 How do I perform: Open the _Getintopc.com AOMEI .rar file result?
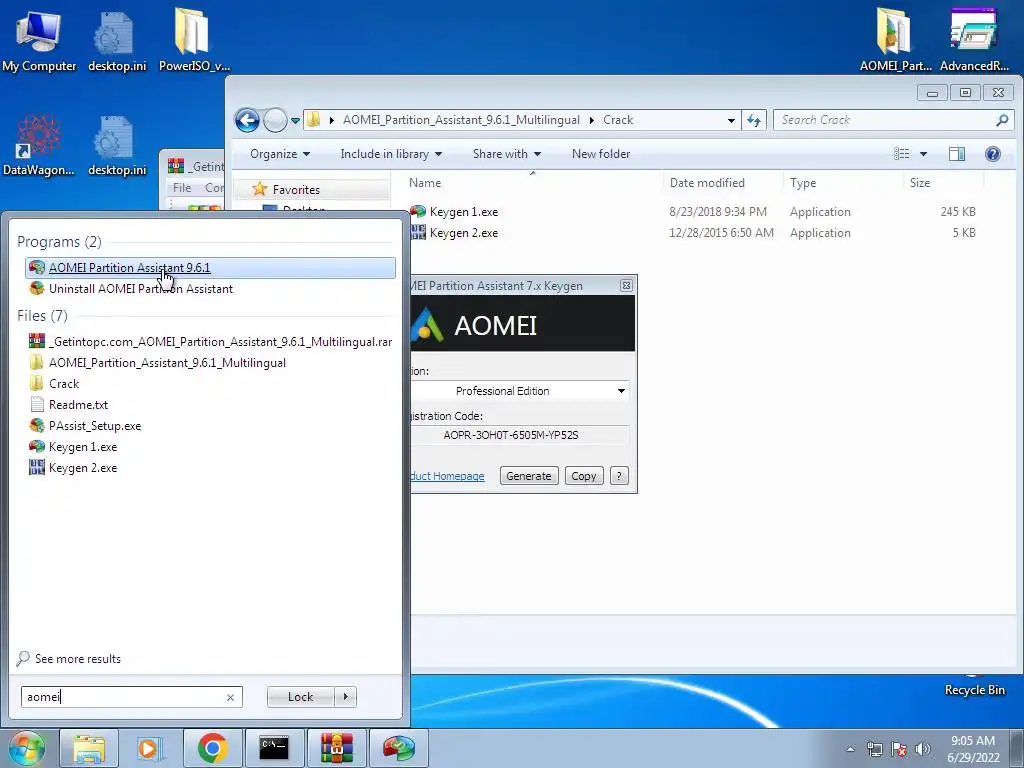(x=210, y=342)
